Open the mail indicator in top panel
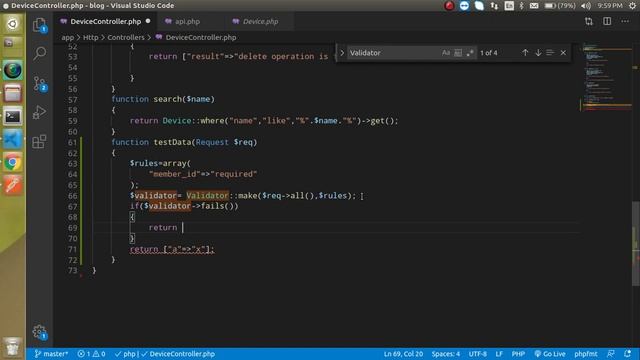Screen dimensions: 640x360 [x=534, y=6]
